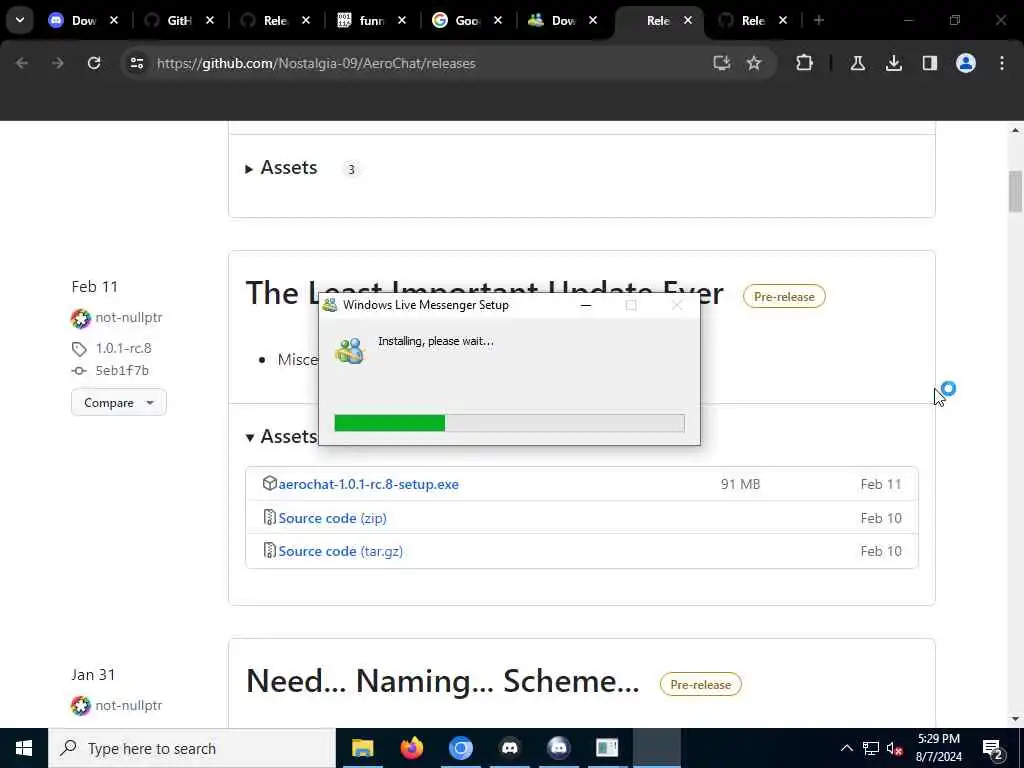Download aerochat-1.0.1-rc.8-setup.exe
1024x768 pixels.
pos(368,484)
